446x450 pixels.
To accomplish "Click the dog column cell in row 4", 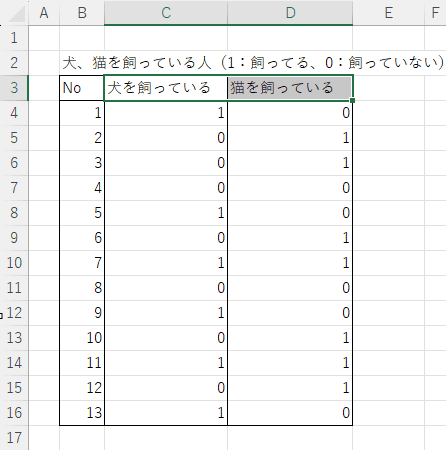I will [x=166, y=113].
